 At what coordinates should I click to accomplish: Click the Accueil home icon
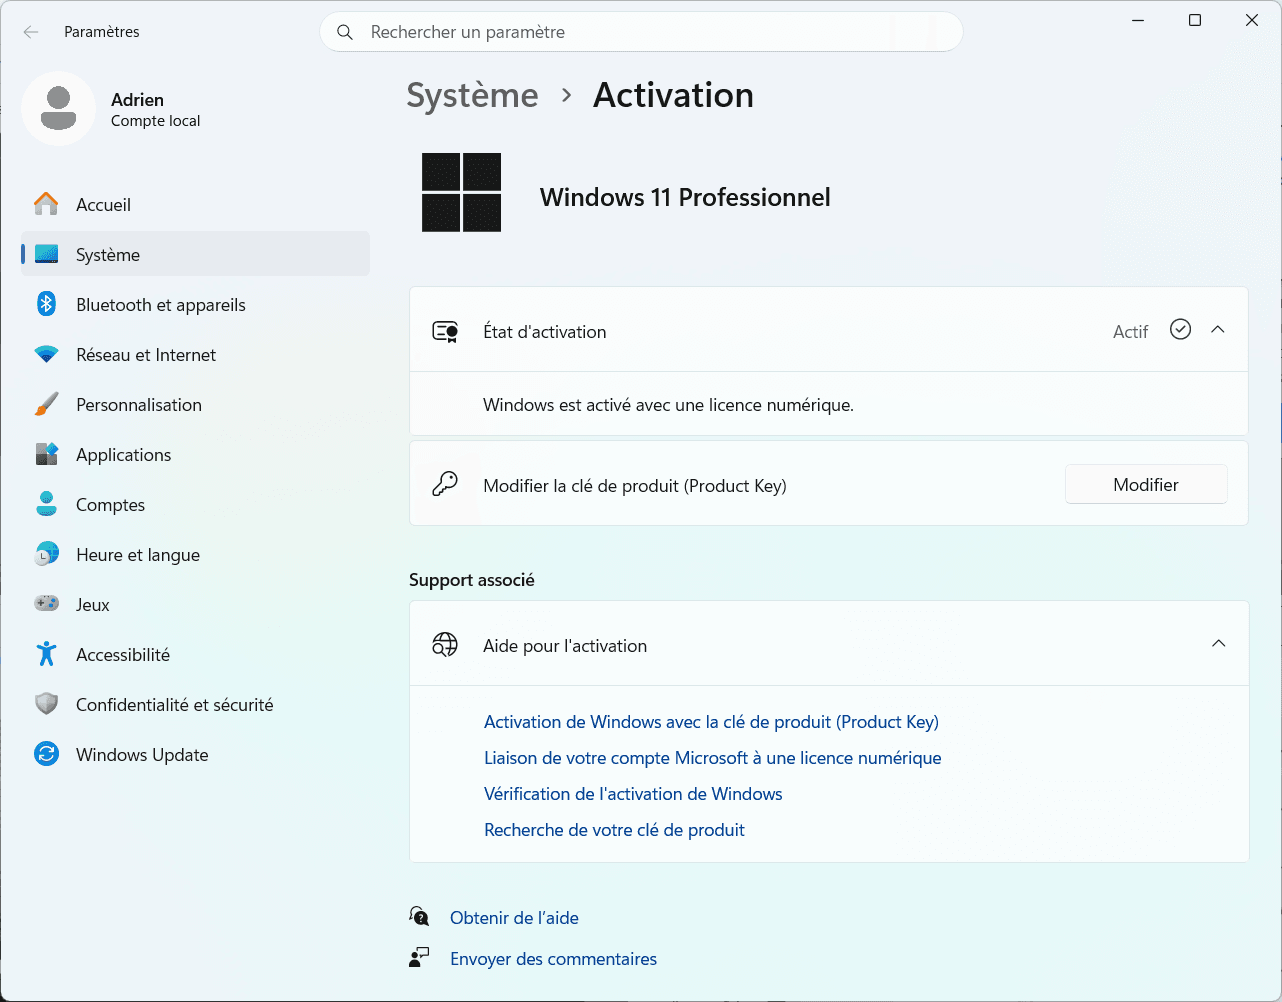(46, 204)
